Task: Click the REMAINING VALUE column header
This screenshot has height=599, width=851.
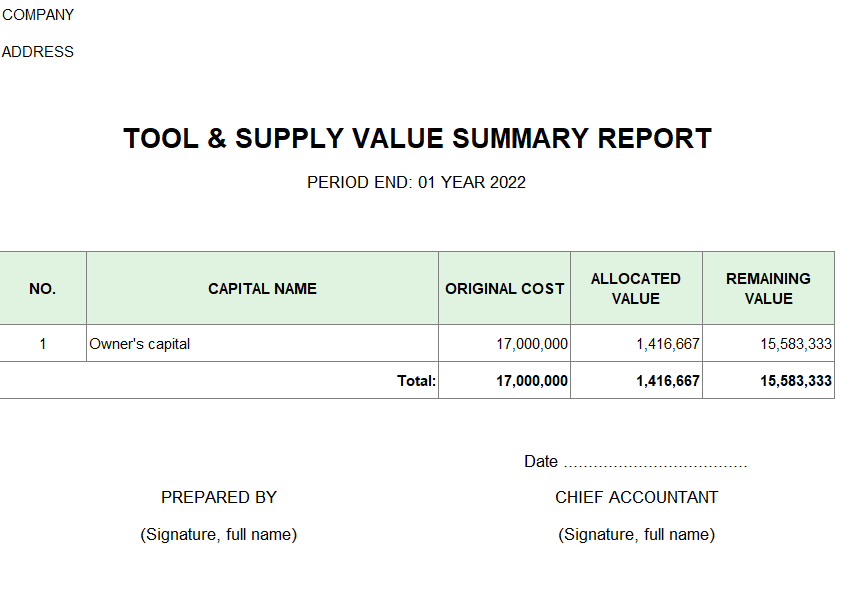Action: (768, 289)
